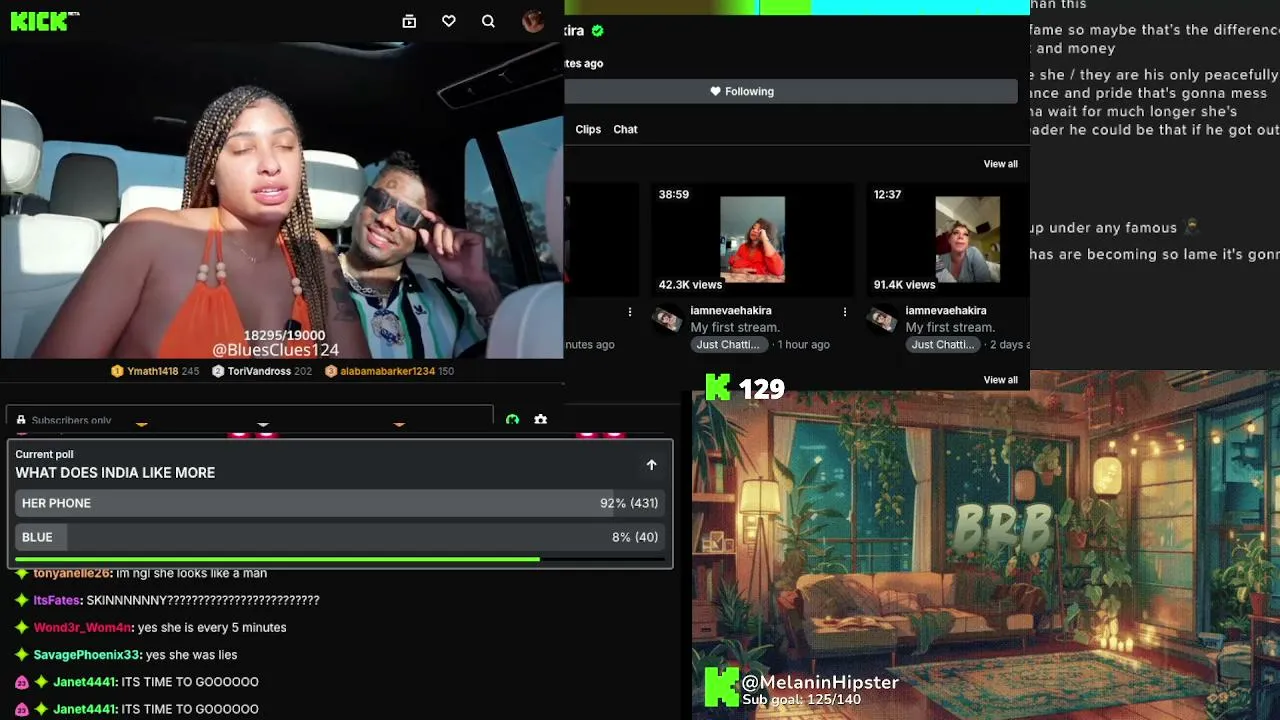
Task: Open the chat settings gear icon
Action: point(541,420)
